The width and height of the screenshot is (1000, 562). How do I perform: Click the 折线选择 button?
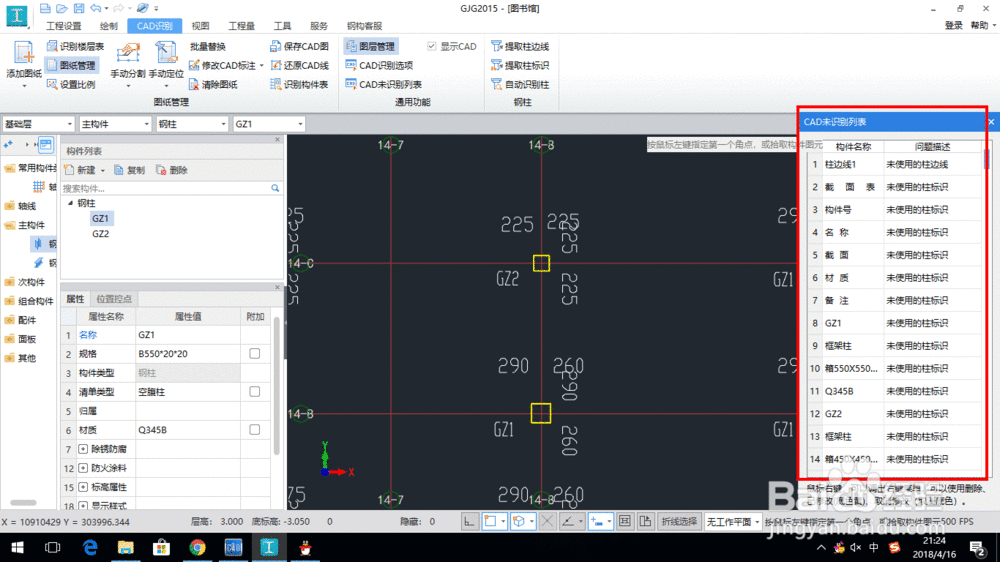(x=679, y=521)
